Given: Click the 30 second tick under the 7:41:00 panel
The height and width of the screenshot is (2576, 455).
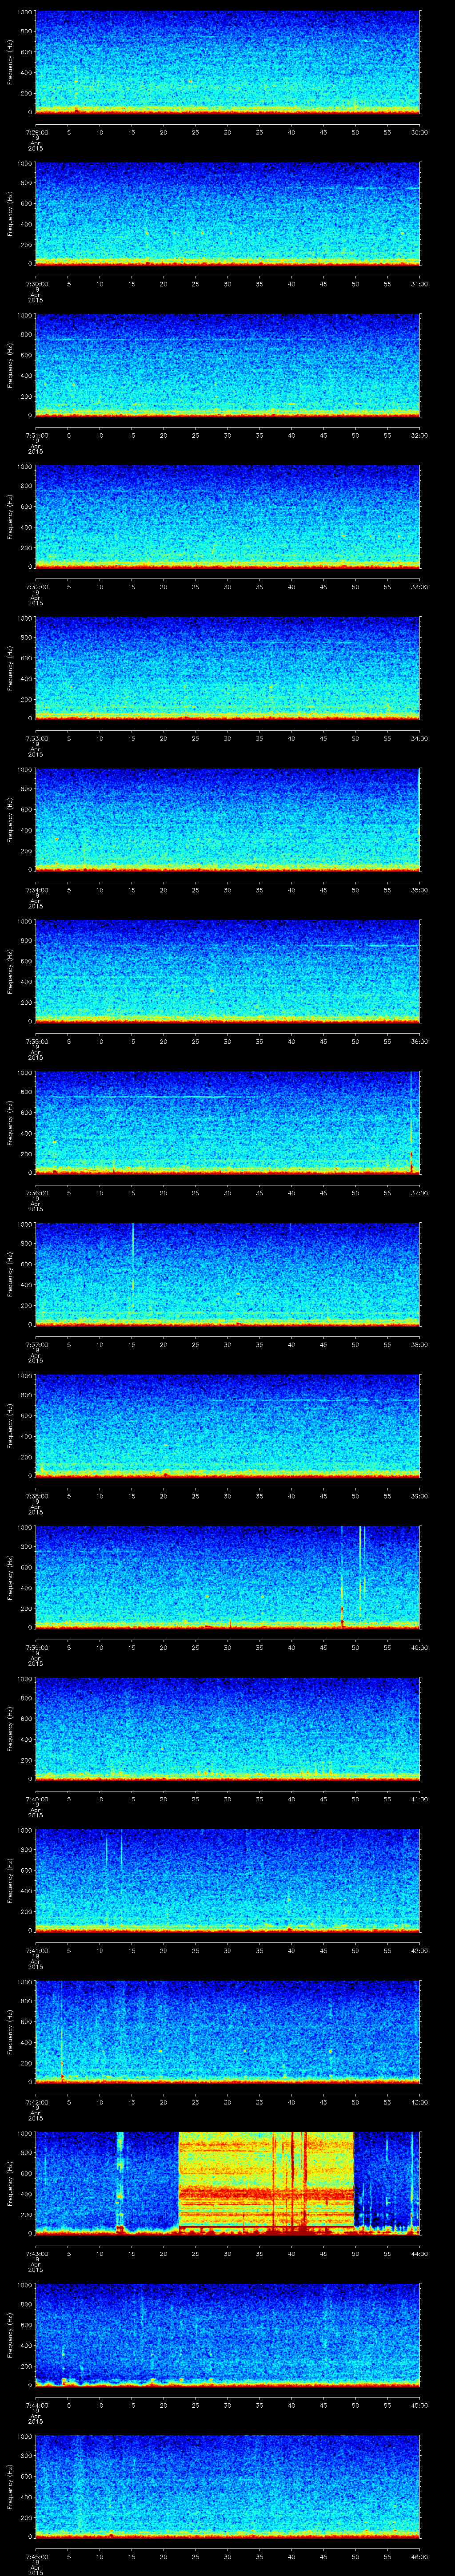Looking at the screenshot, I should 228,1950.
